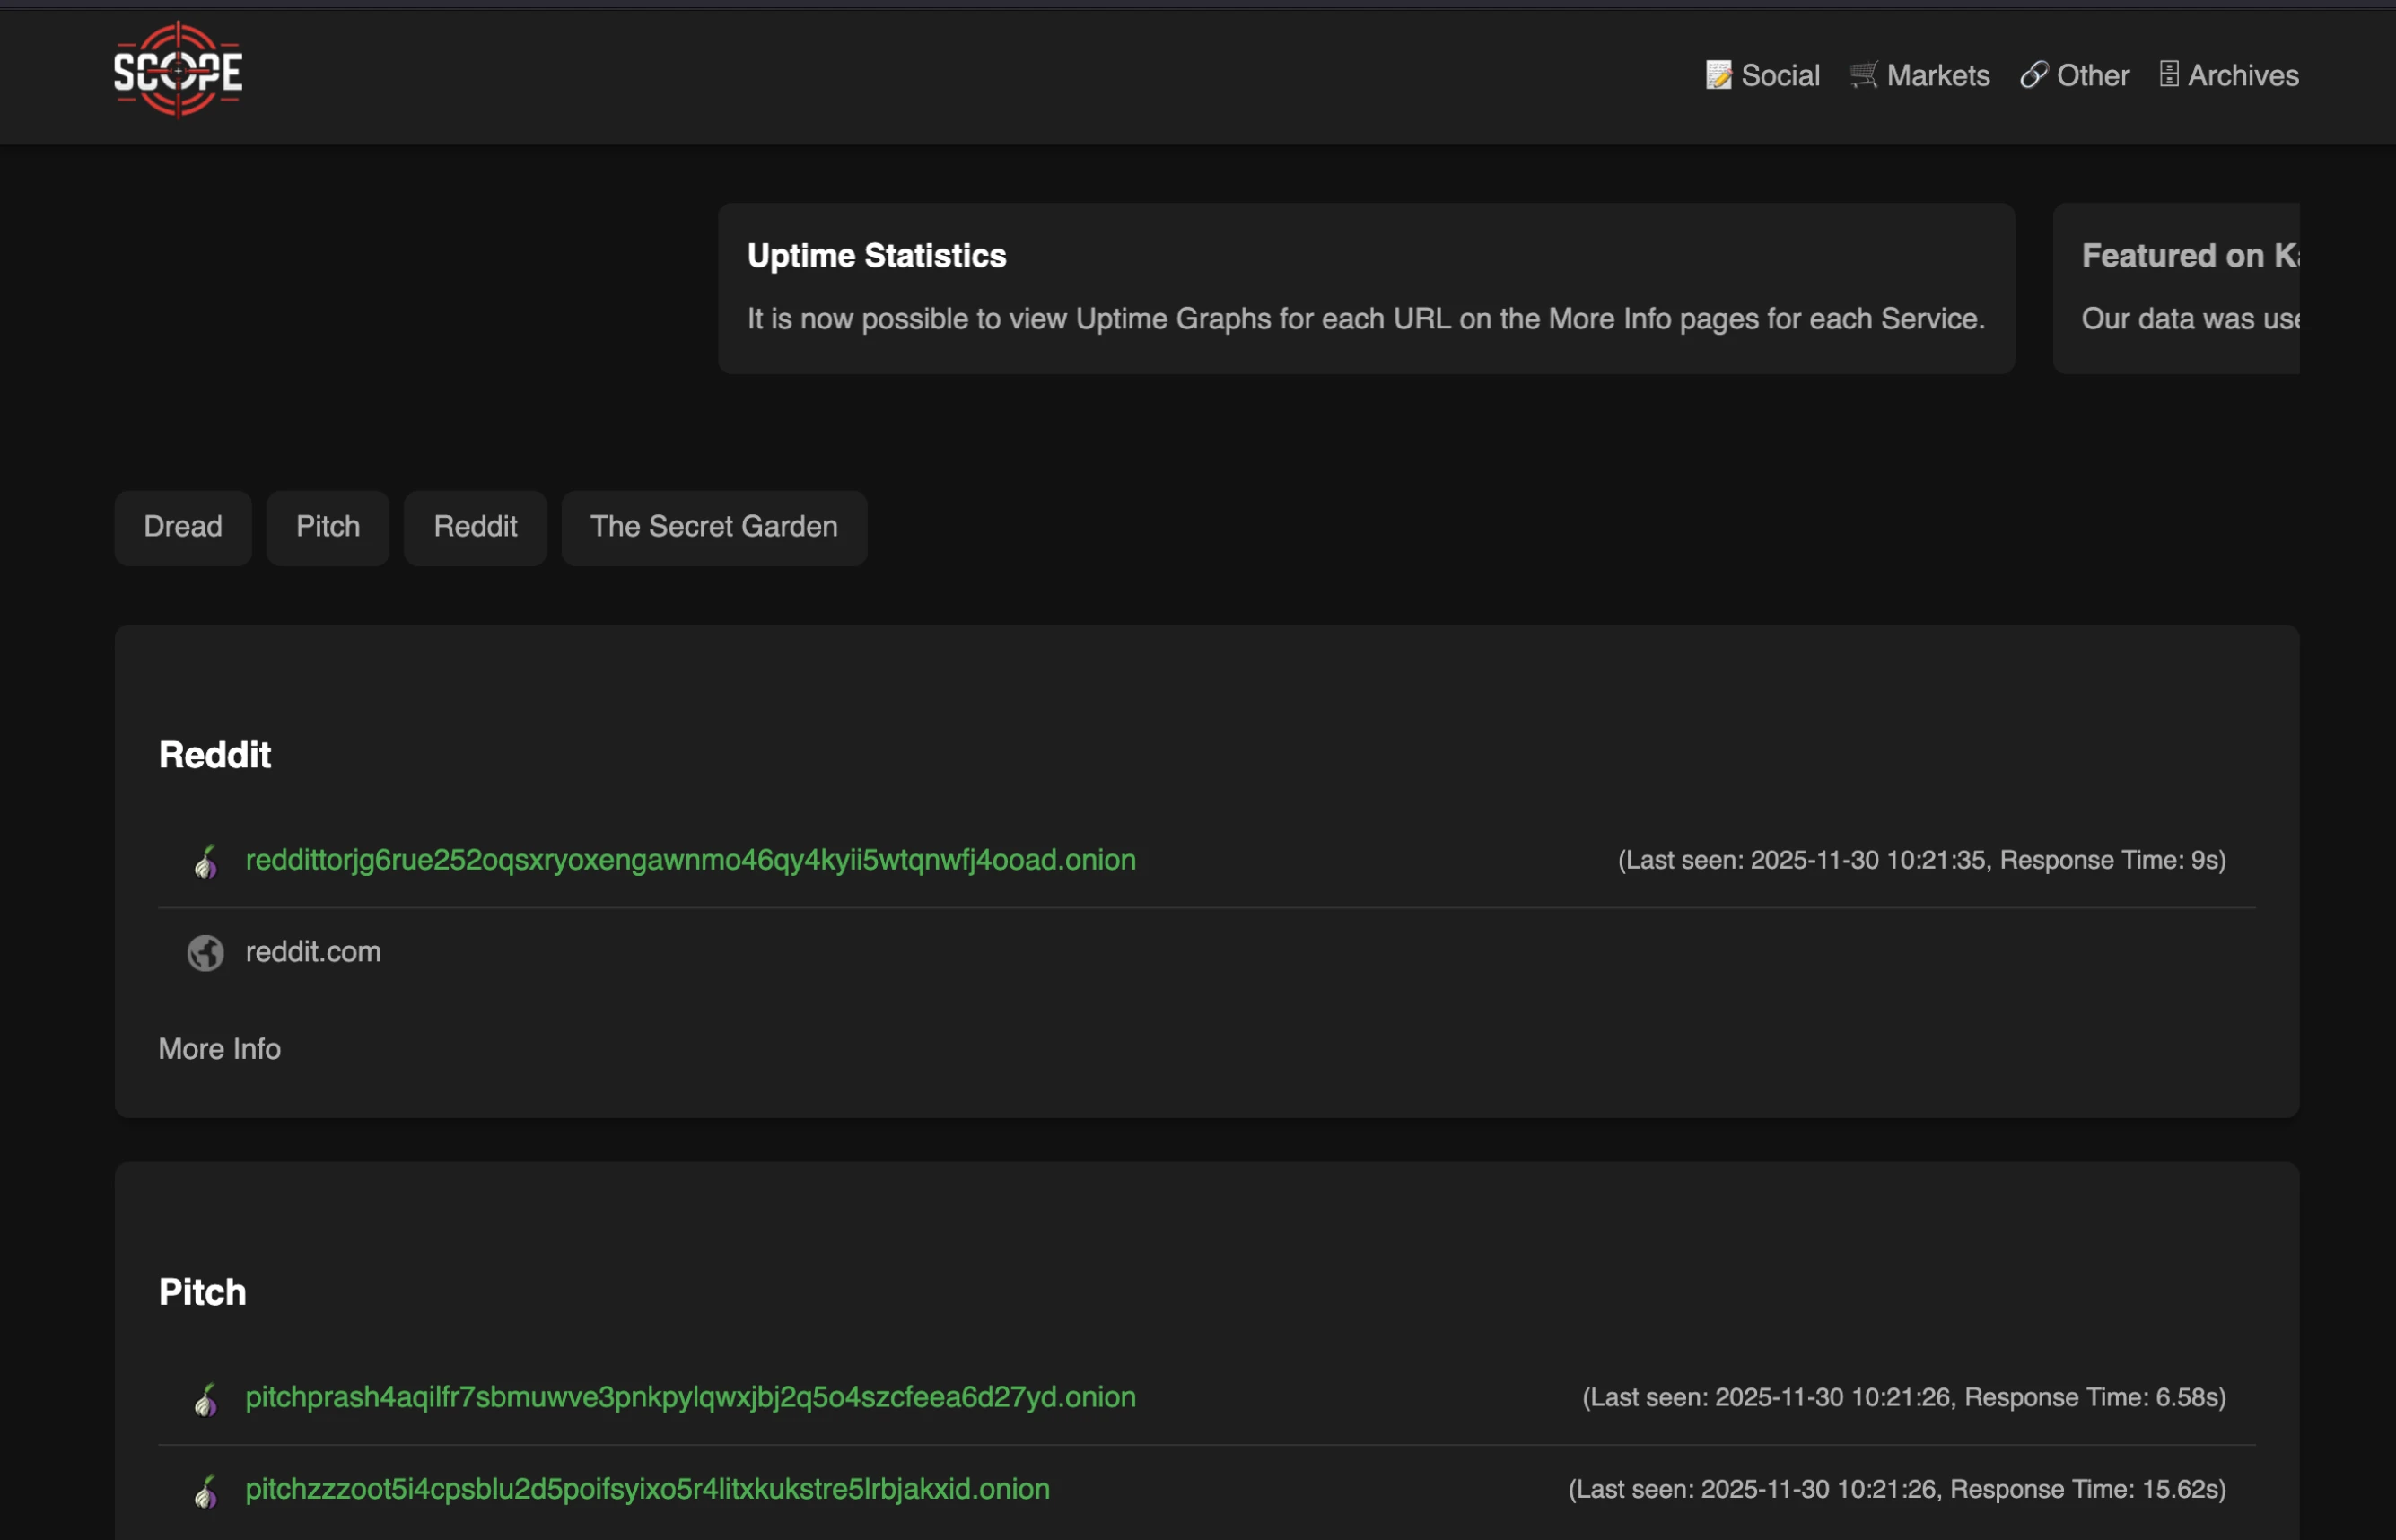2396x1540 pixels.
Task: Select The Secret Garden filter button
Action: click(713, 527)
